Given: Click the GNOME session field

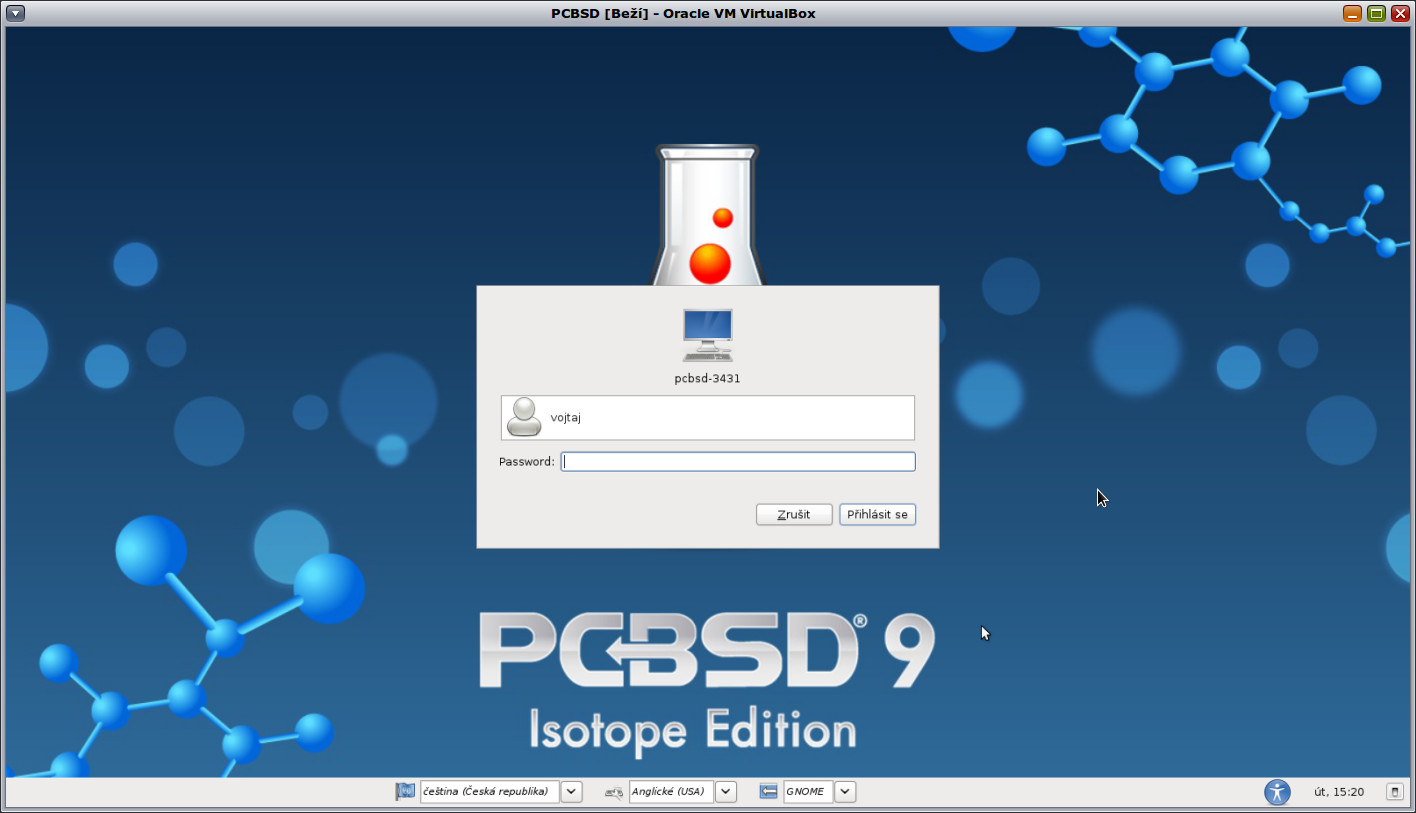Looking at the screenshot, I should pyautogui.click(x=808, y=792).
